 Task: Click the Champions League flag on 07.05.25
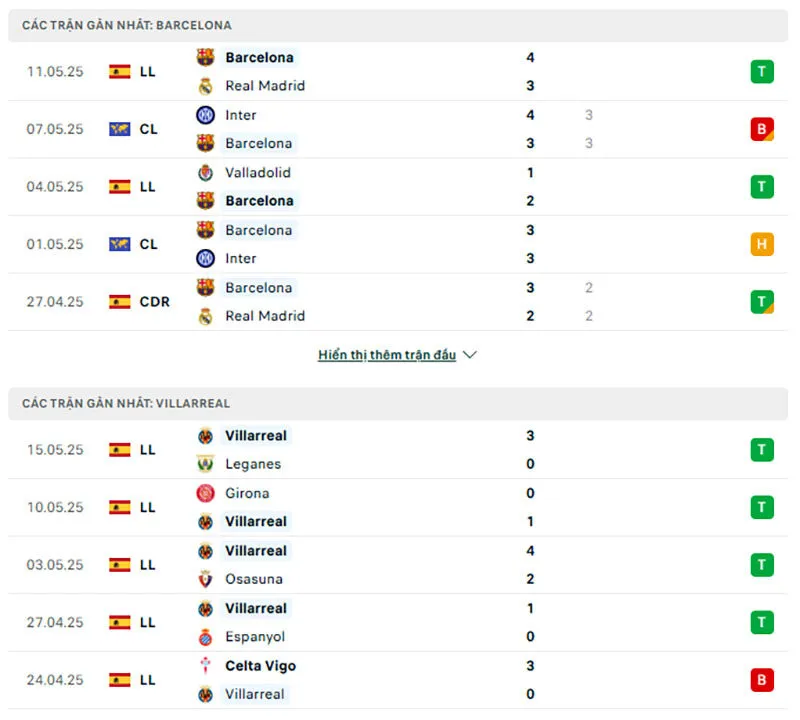coord(119,129)
